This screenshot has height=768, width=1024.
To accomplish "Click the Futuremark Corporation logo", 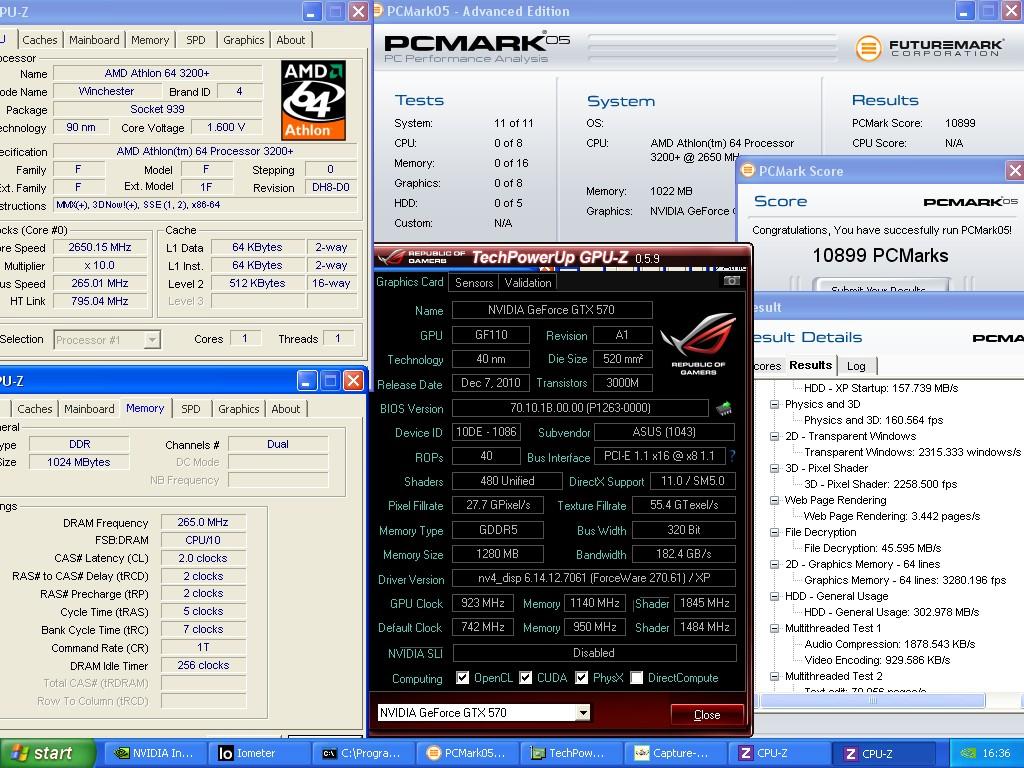I will (x=929, y=48).
